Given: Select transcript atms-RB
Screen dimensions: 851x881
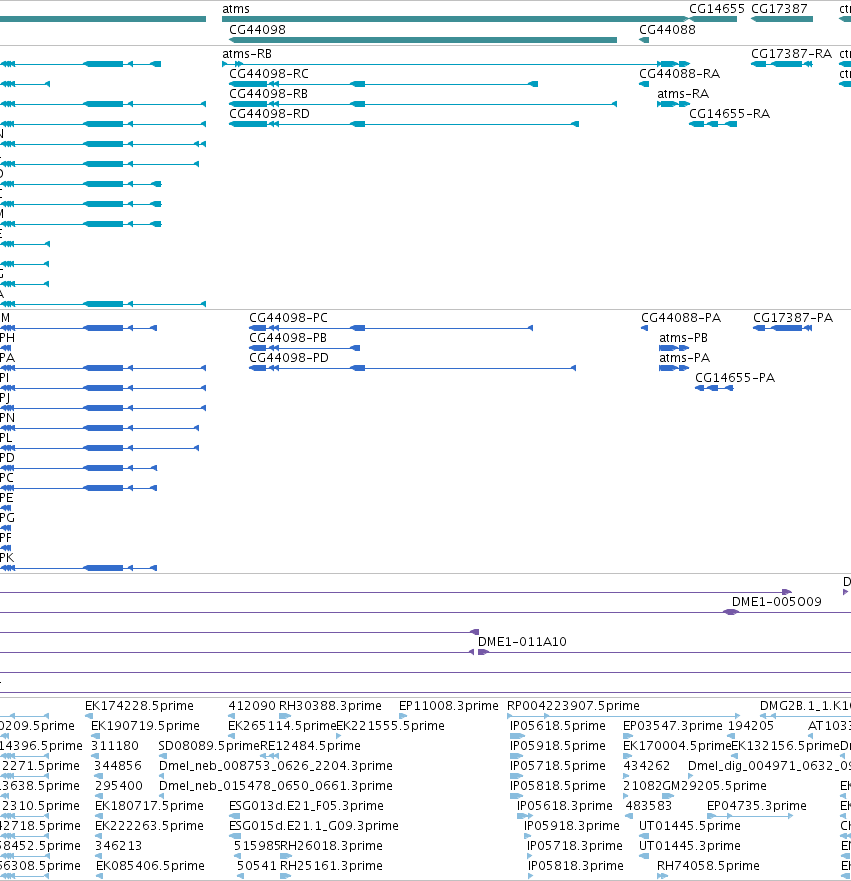Looking at the screenshot, I should tap(456, 64).
